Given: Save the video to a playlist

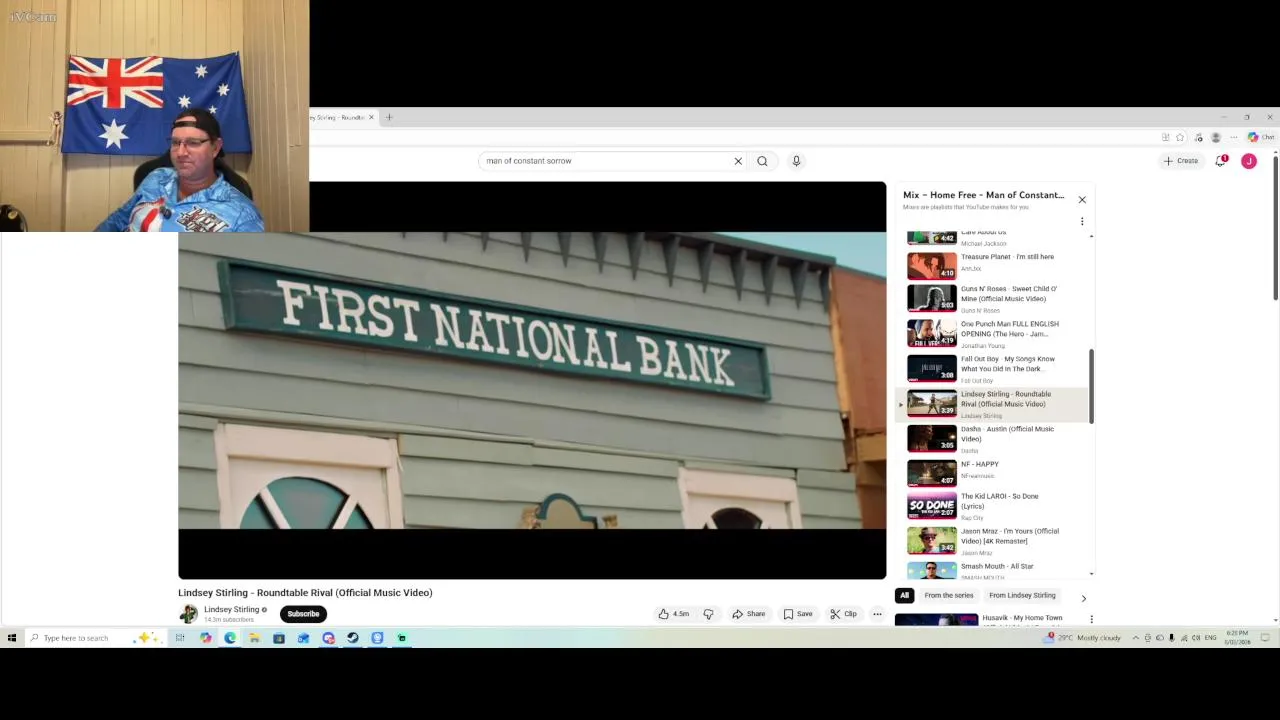Looking at the screenshot, I should coord(798,614).
